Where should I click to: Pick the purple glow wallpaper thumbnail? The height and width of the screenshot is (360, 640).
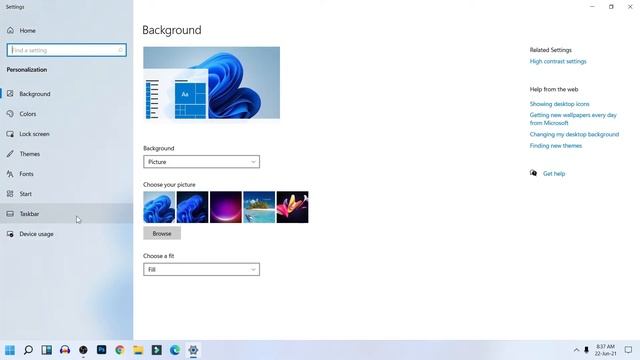(x=226, y=207)
